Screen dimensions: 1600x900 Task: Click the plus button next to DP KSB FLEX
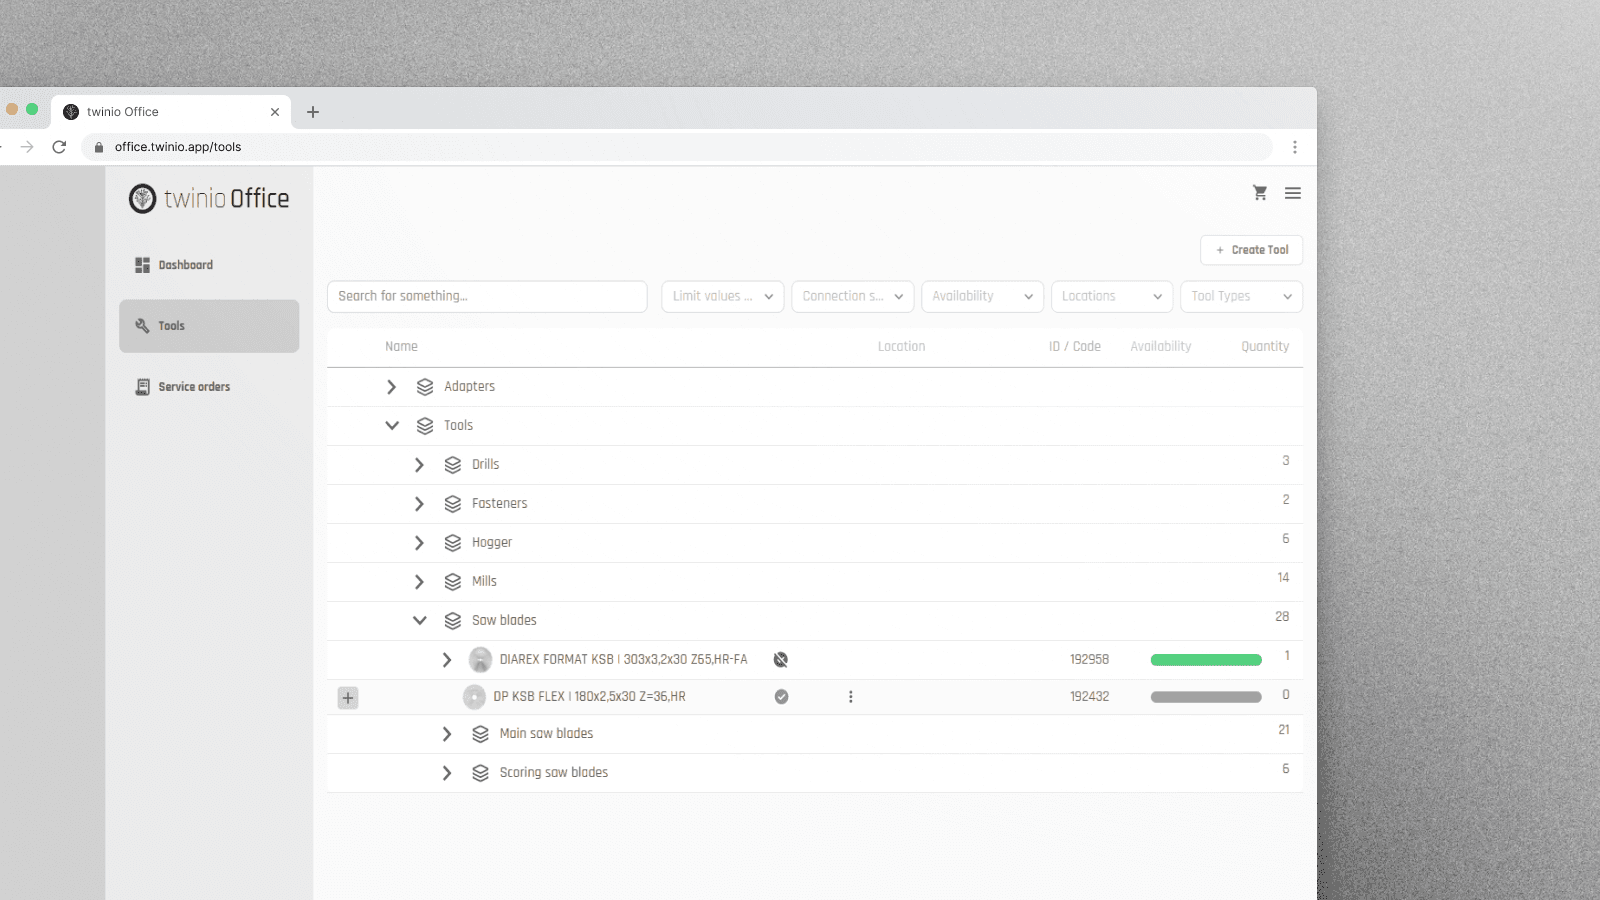[347, 697]
